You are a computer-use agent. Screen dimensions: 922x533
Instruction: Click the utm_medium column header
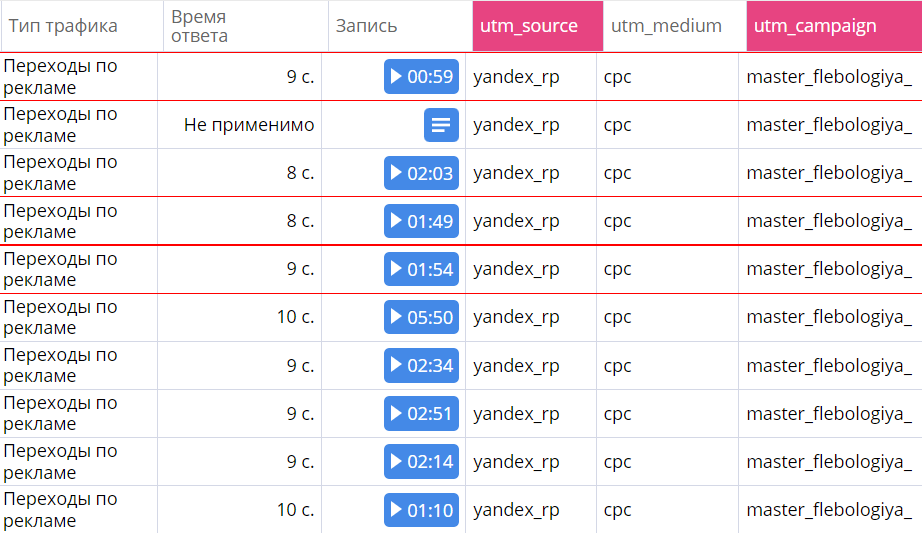click(x=666, y=26)
